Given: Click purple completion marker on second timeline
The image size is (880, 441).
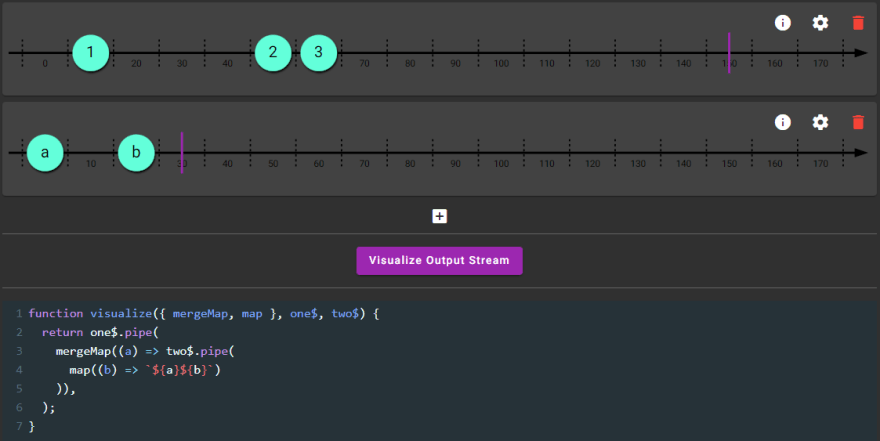Looking at the screenshot, I should 182,153.
